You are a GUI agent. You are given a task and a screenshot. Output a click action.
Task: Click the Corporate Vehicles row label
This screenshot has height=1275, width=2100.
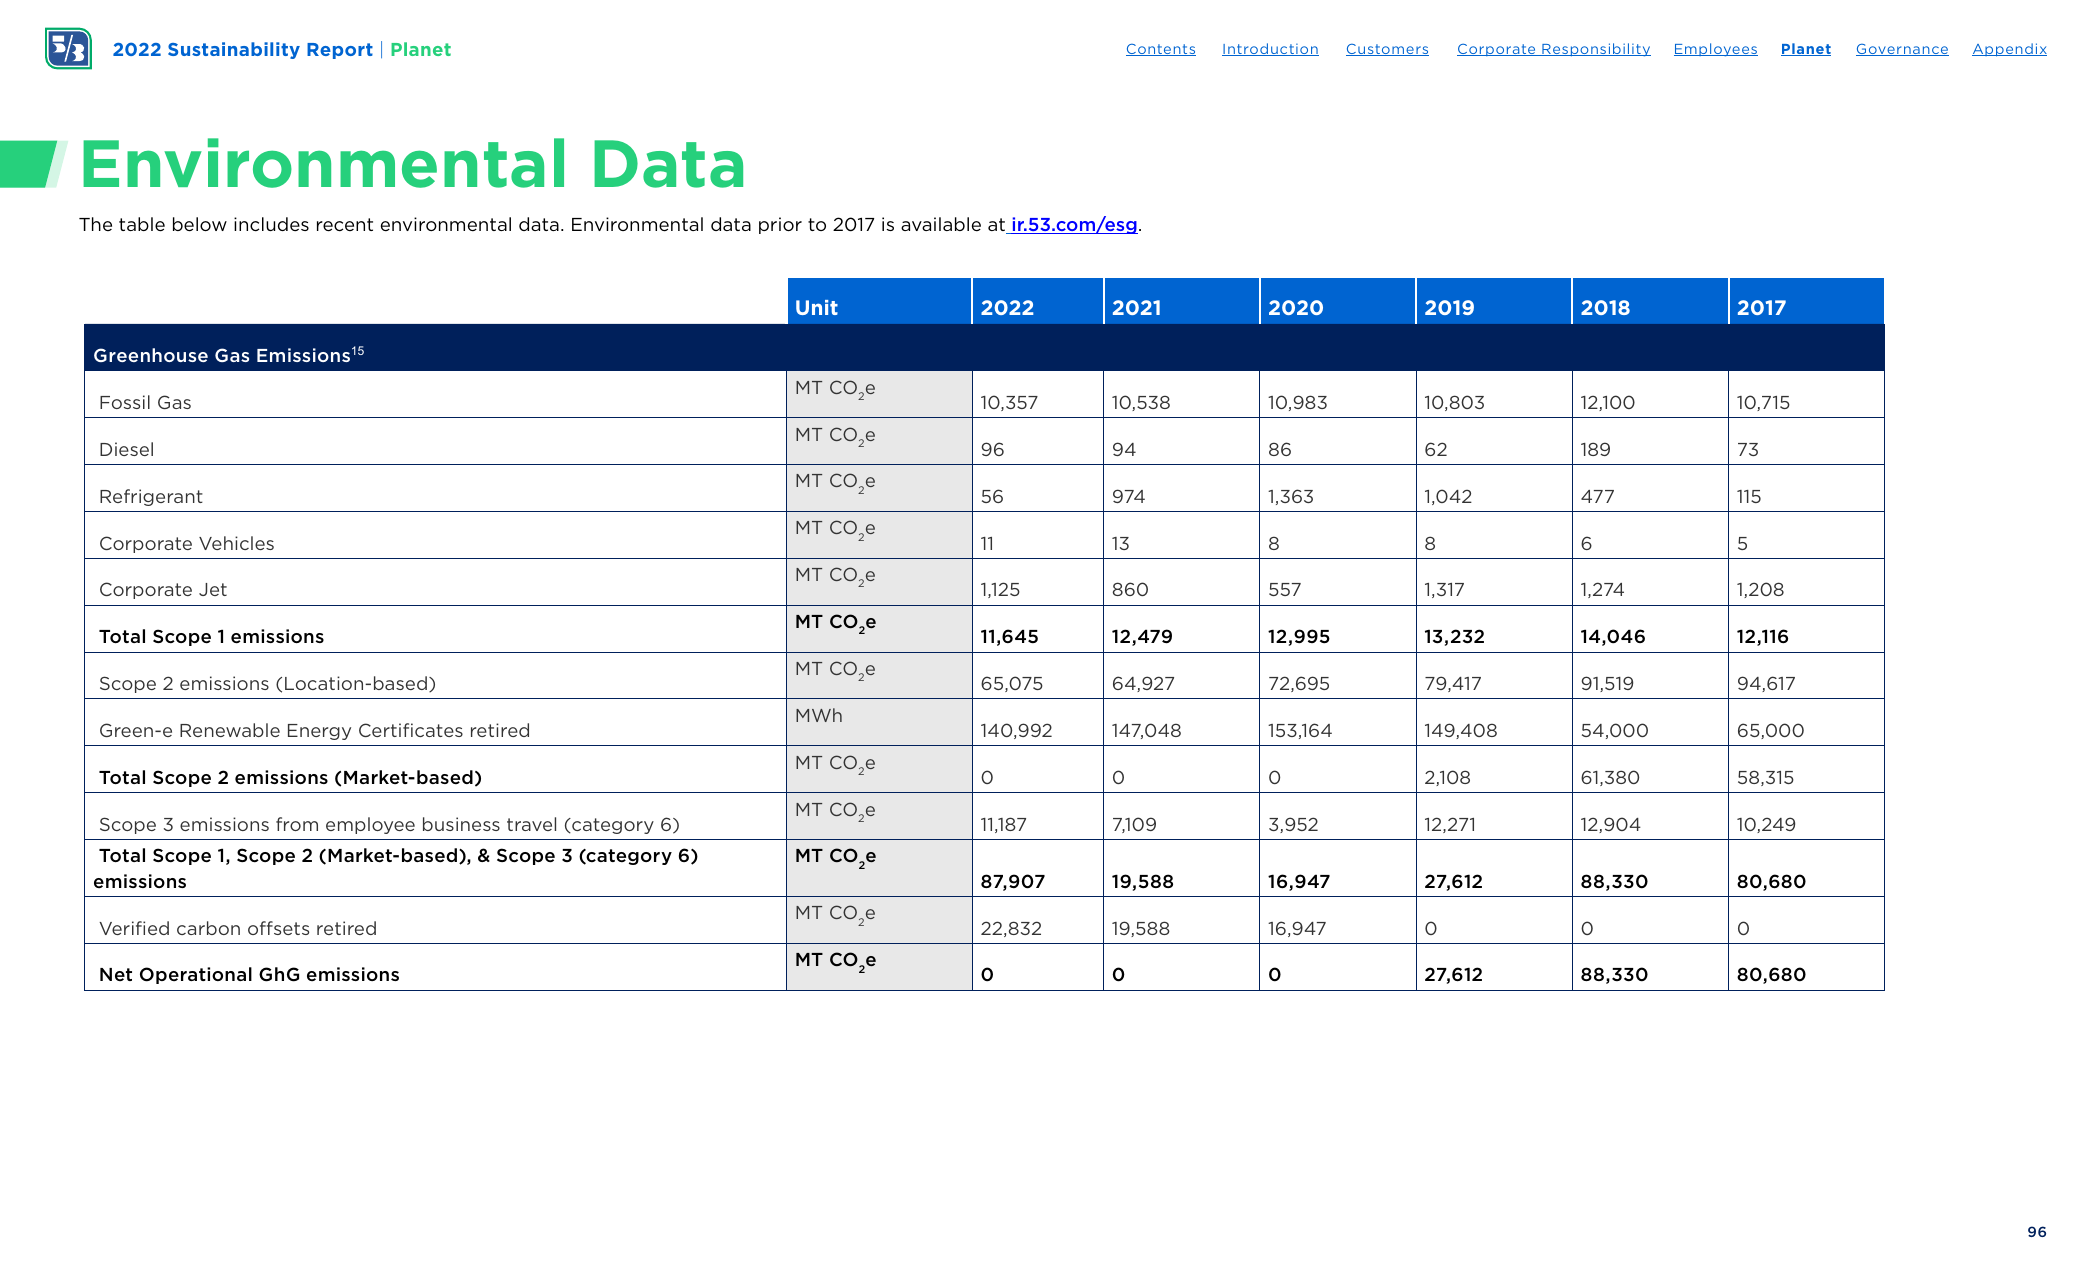coord(186,544)
